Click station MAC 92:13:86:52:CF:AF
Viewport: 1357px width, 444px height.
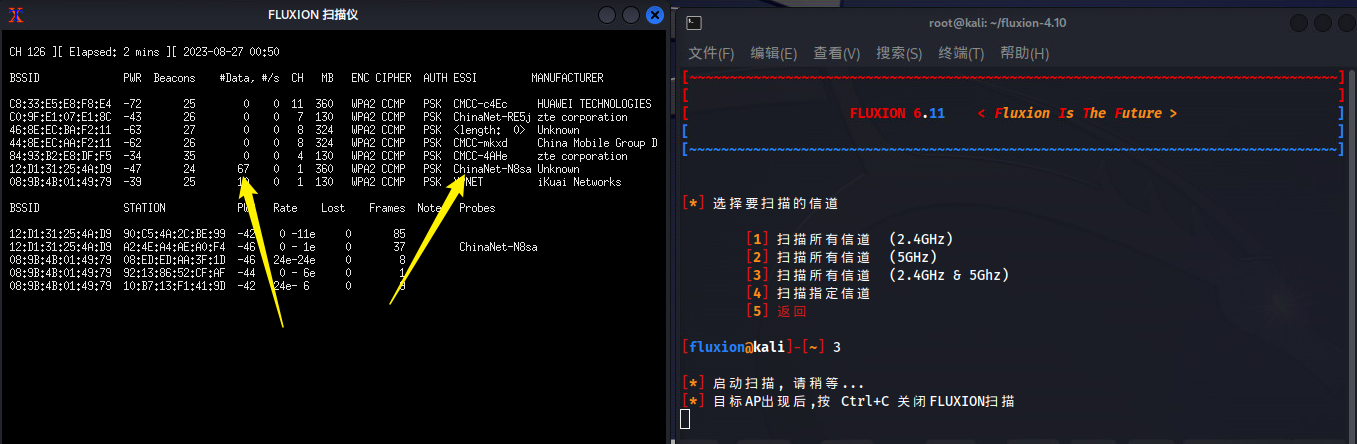pos(174,273)
